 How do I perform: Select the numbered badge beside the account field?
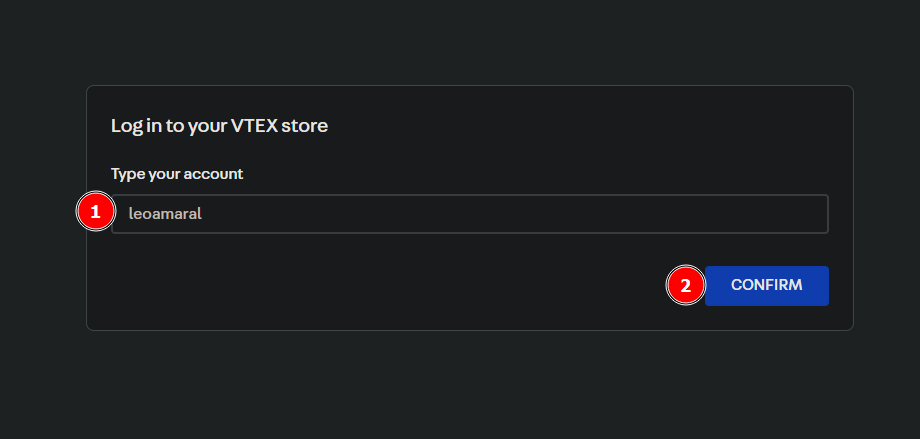point(95,213)
